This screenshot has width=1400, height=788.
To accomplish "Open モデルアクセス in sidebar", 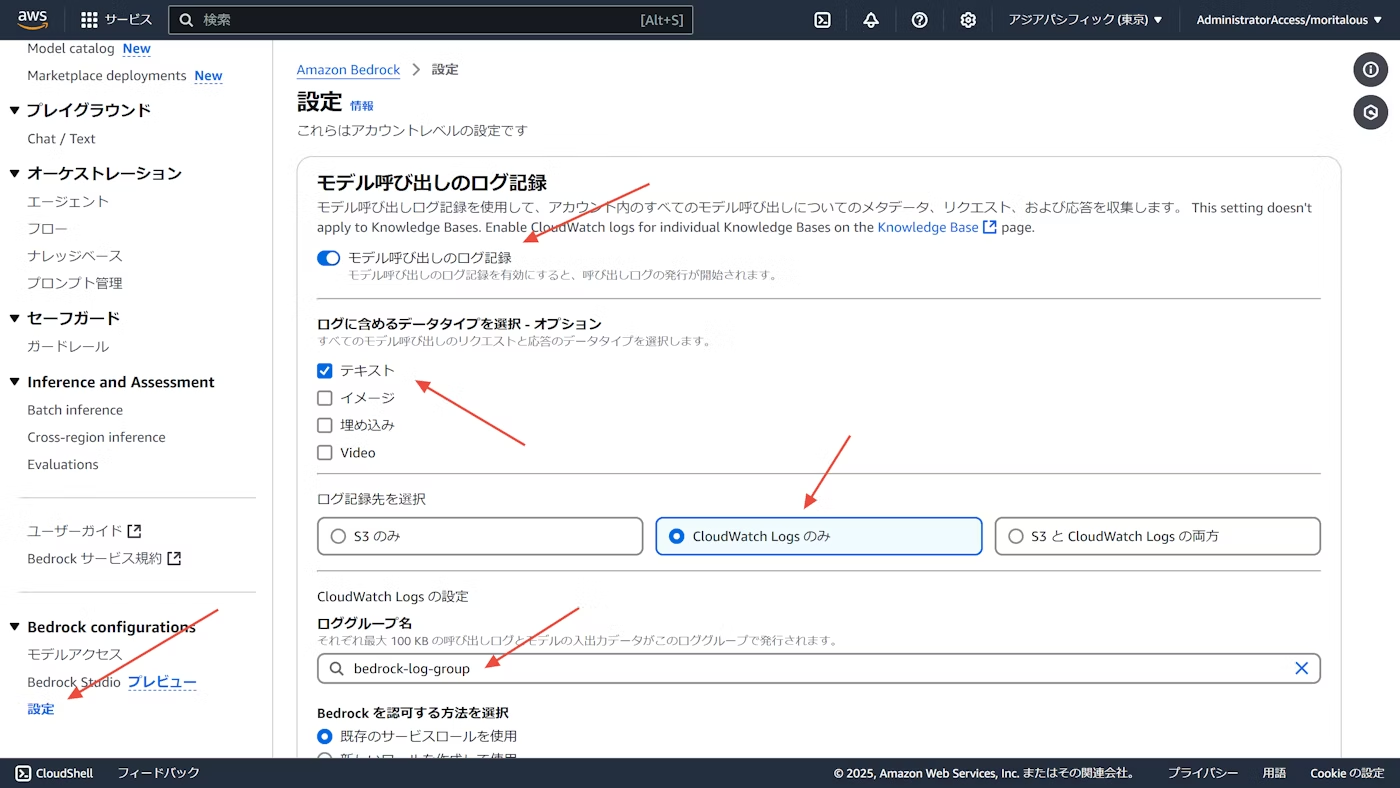I will pos(75,654).
